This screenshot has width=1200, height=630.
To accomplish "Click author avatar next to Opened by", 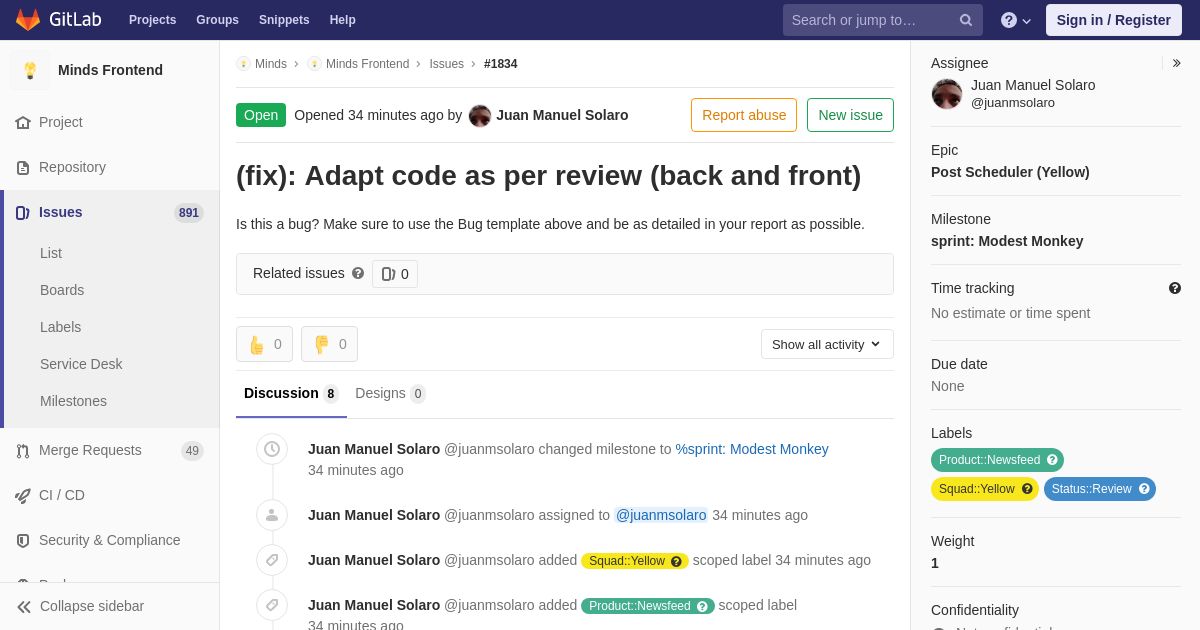I will point(480,115).
